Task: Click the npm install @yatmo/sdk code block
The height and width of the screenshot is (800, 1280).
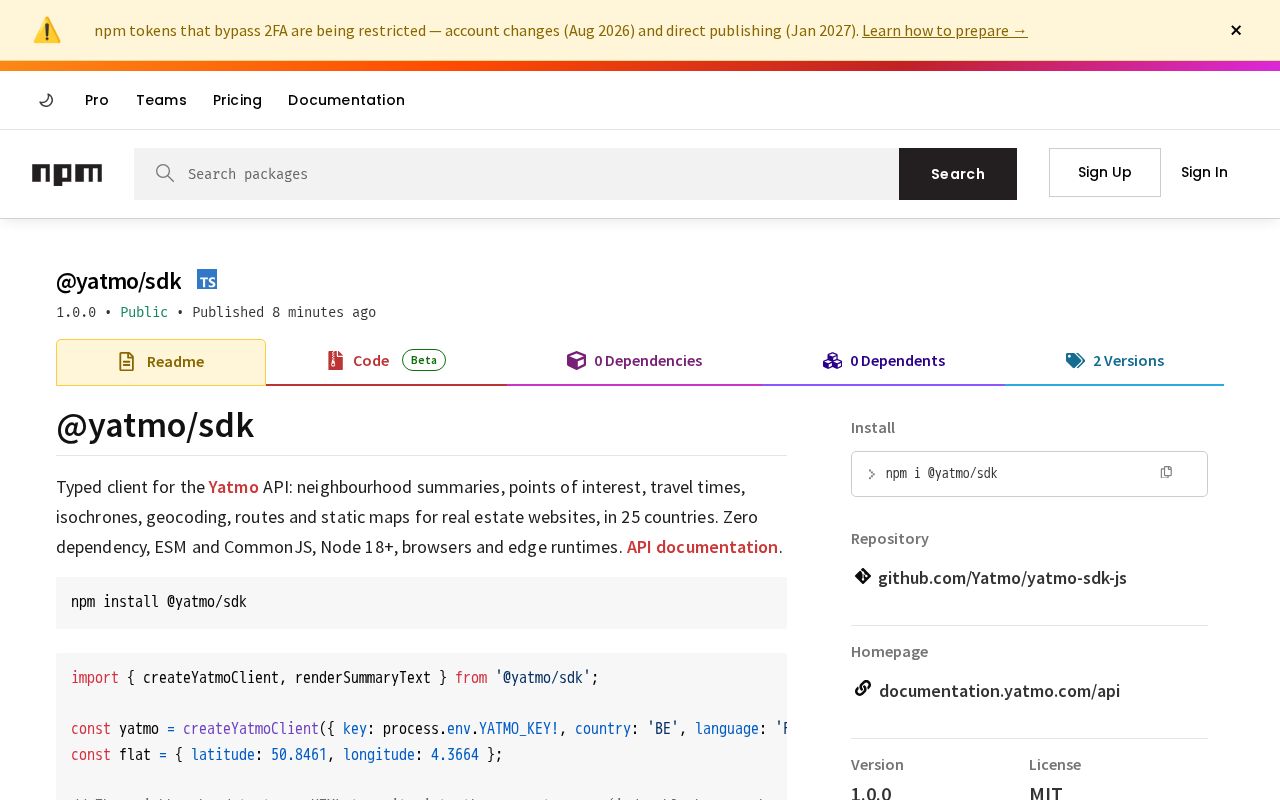Action: pos(421,603)
